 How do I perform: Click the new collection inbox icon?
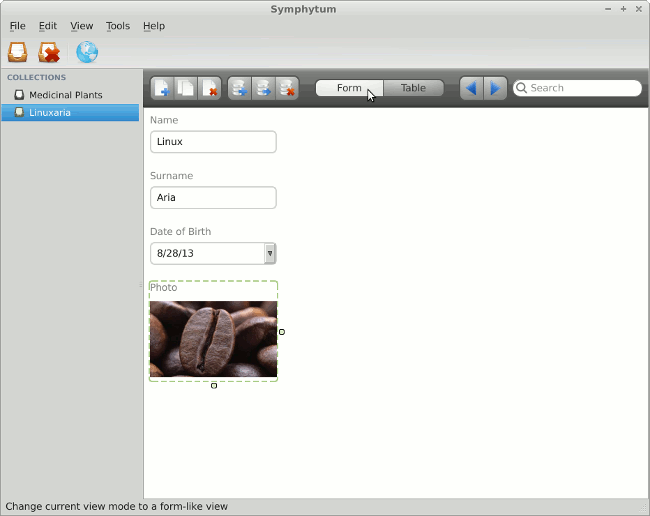point(18,52)
